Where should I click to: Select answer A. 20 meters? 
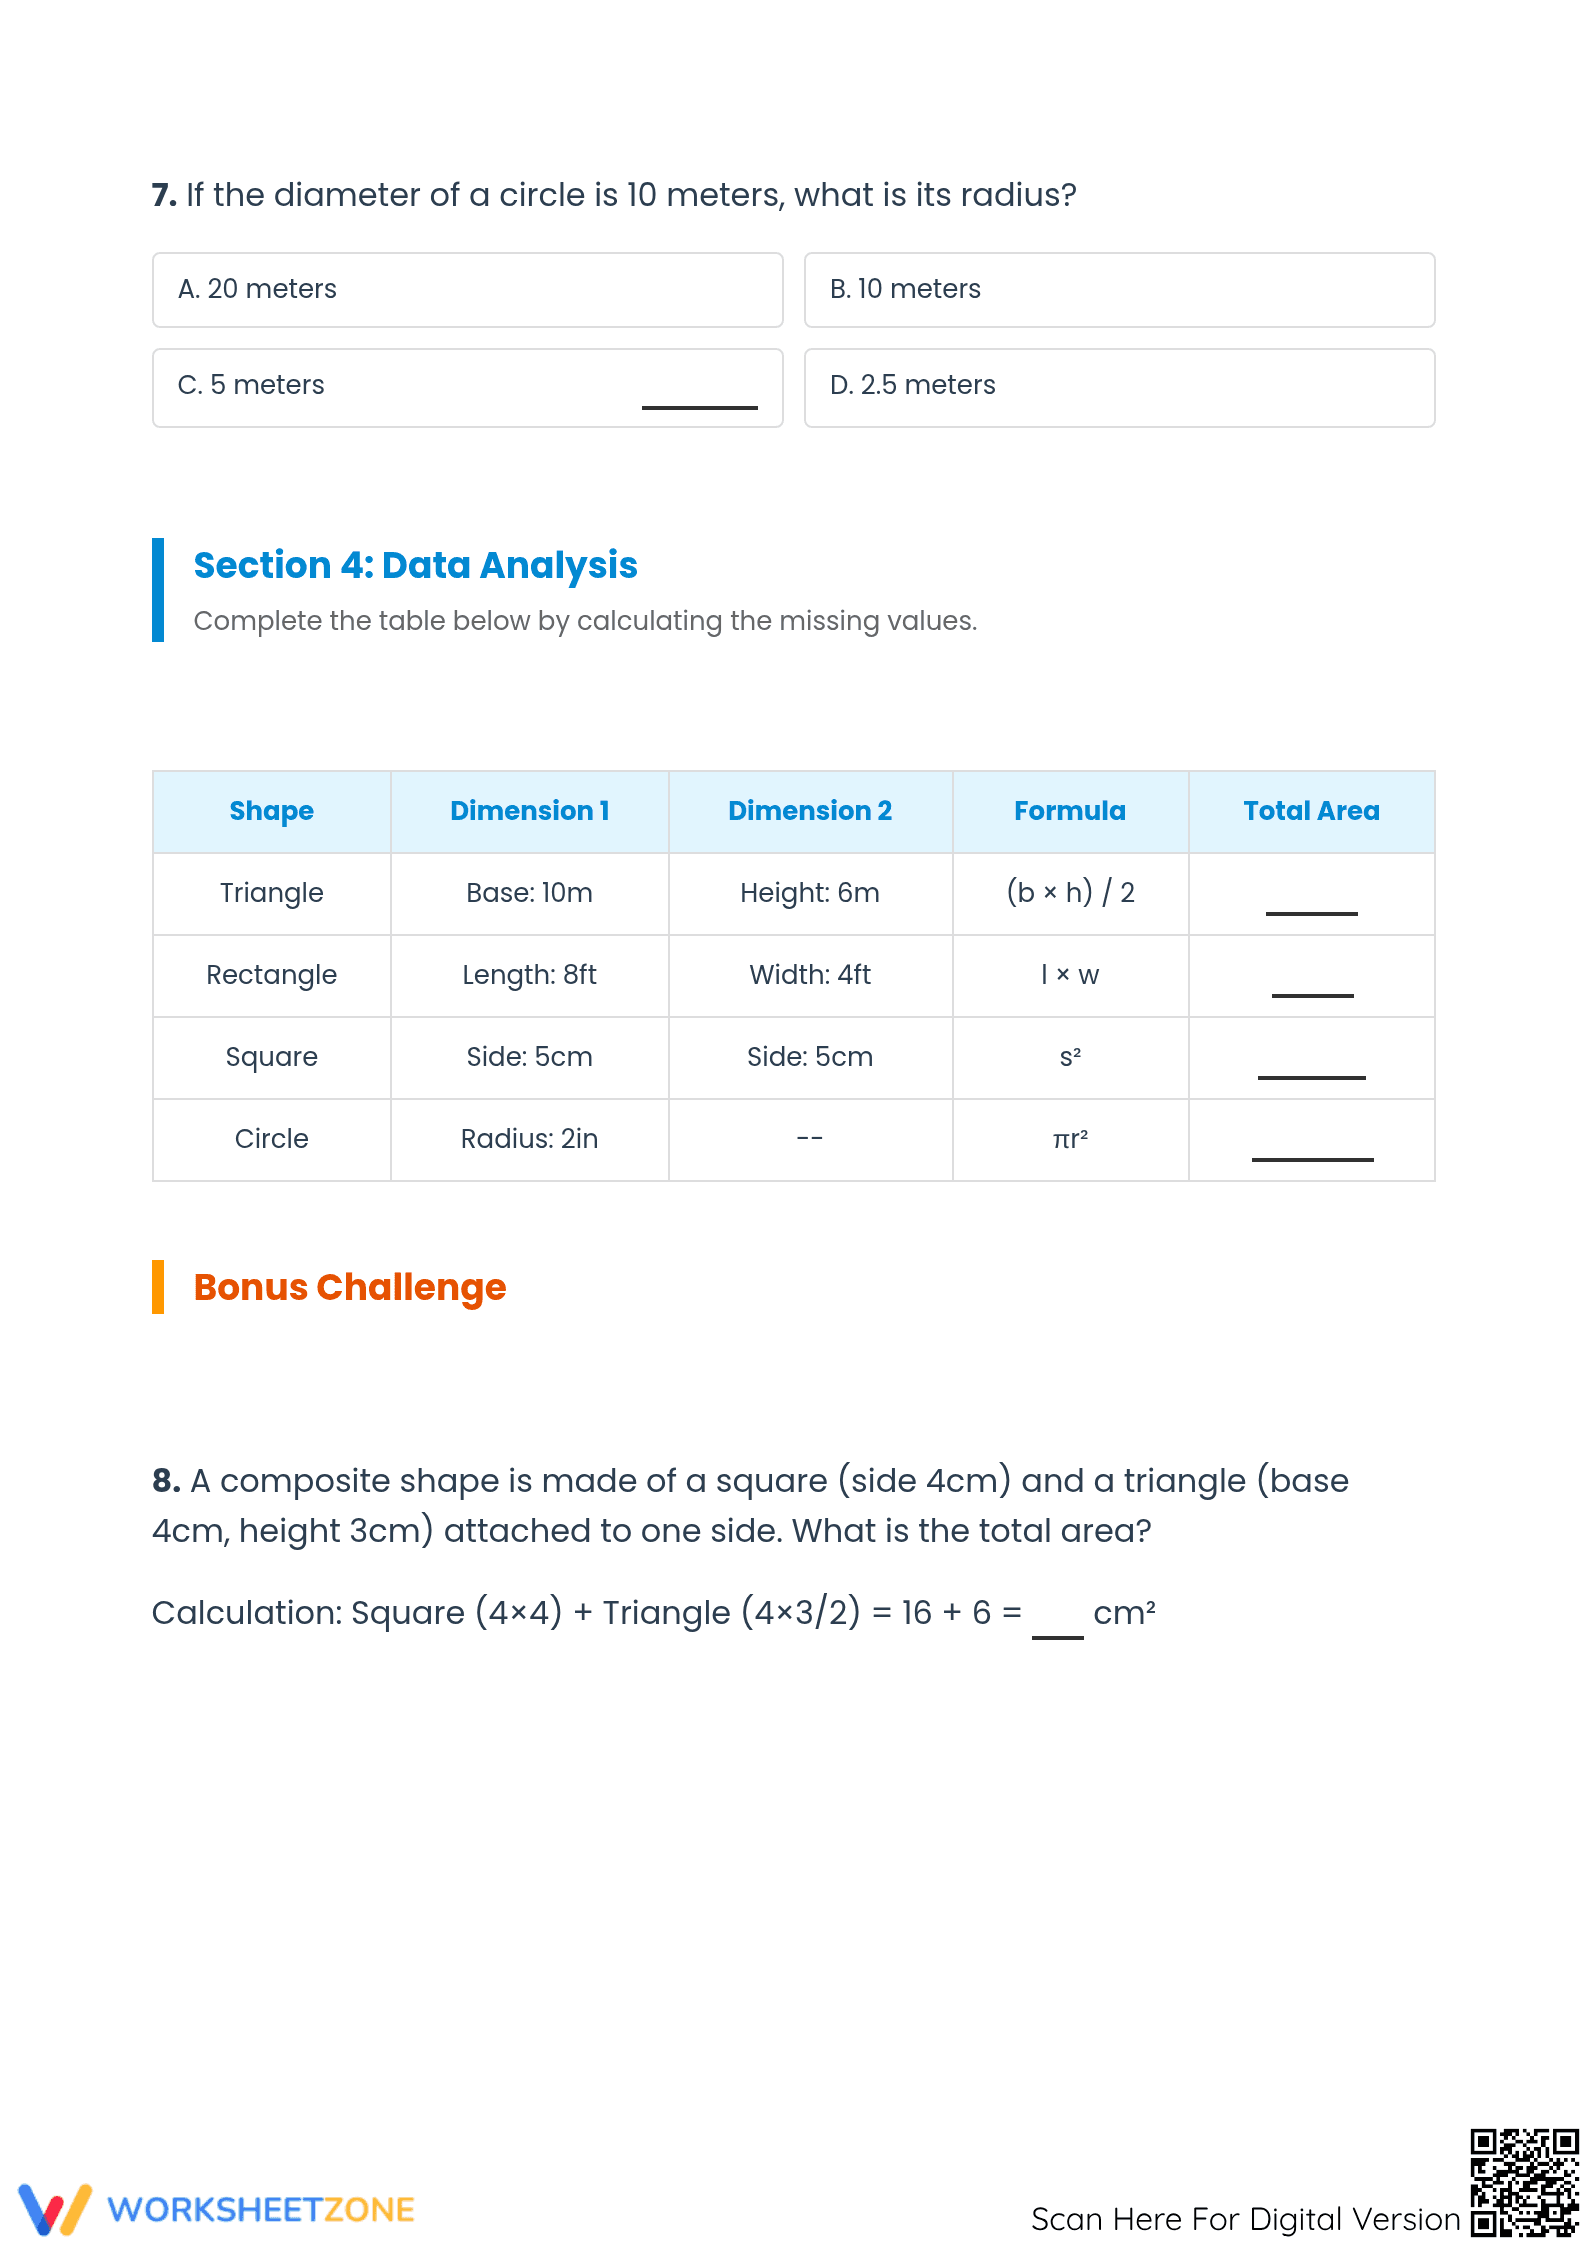(x=467, y=290)
